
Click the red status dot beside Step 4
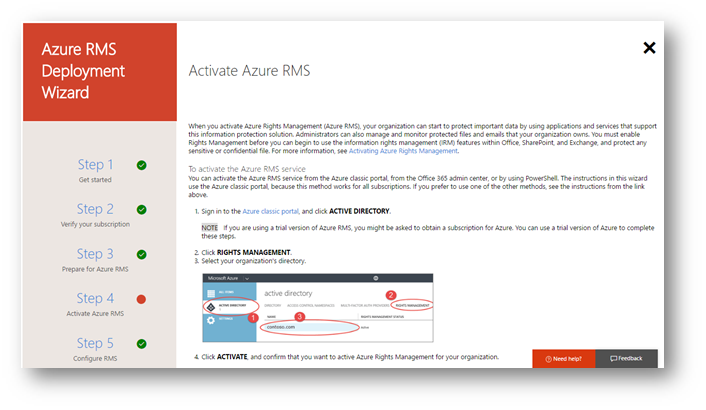pyautogui.click(x=141, y=299)
